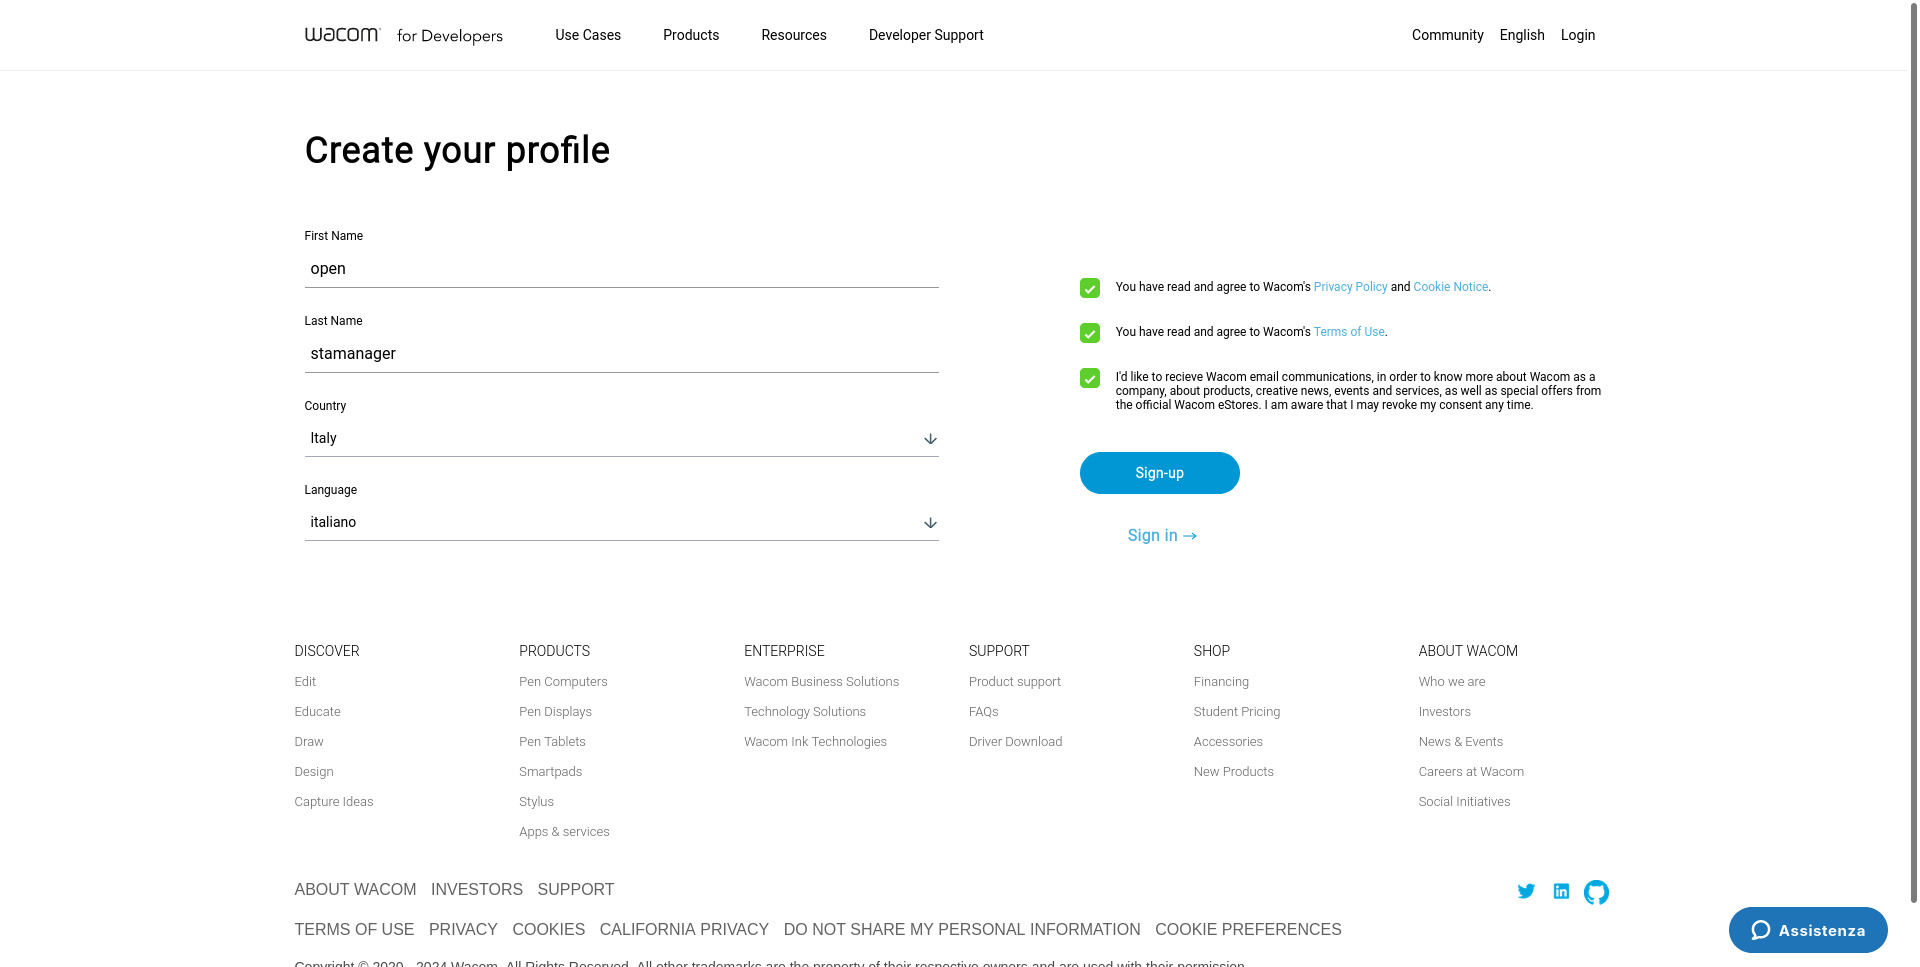Click the Wacom for Developers logo
Viewport: 1920px width, 967px height.
coord(404,35)
